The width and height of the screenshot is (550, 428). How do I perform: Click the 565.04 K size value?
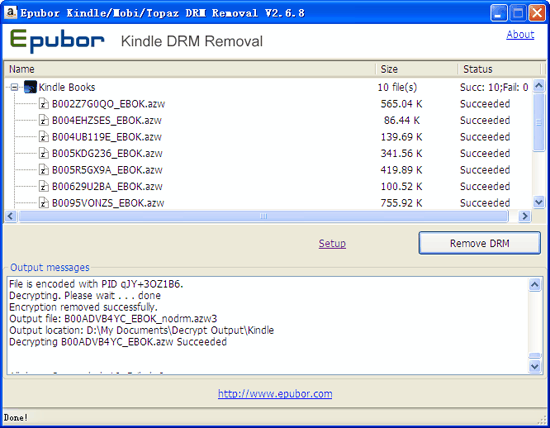pyautogui.click(x=401, y=104)
